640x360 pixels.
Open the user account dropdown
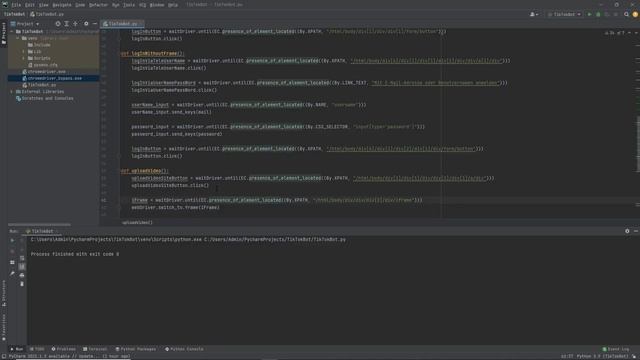coord(534,14)
